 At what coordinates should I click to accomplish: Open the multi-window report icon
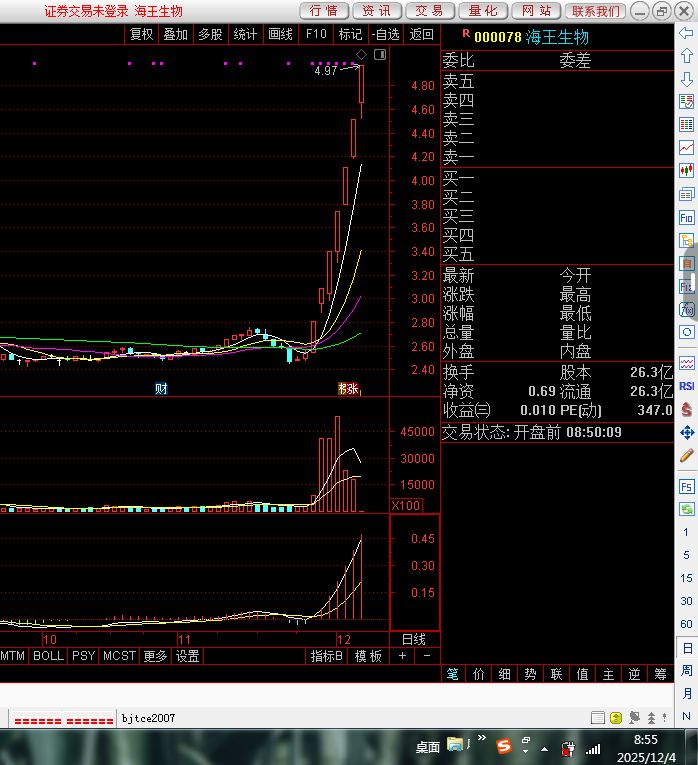(x=686, y=194)
